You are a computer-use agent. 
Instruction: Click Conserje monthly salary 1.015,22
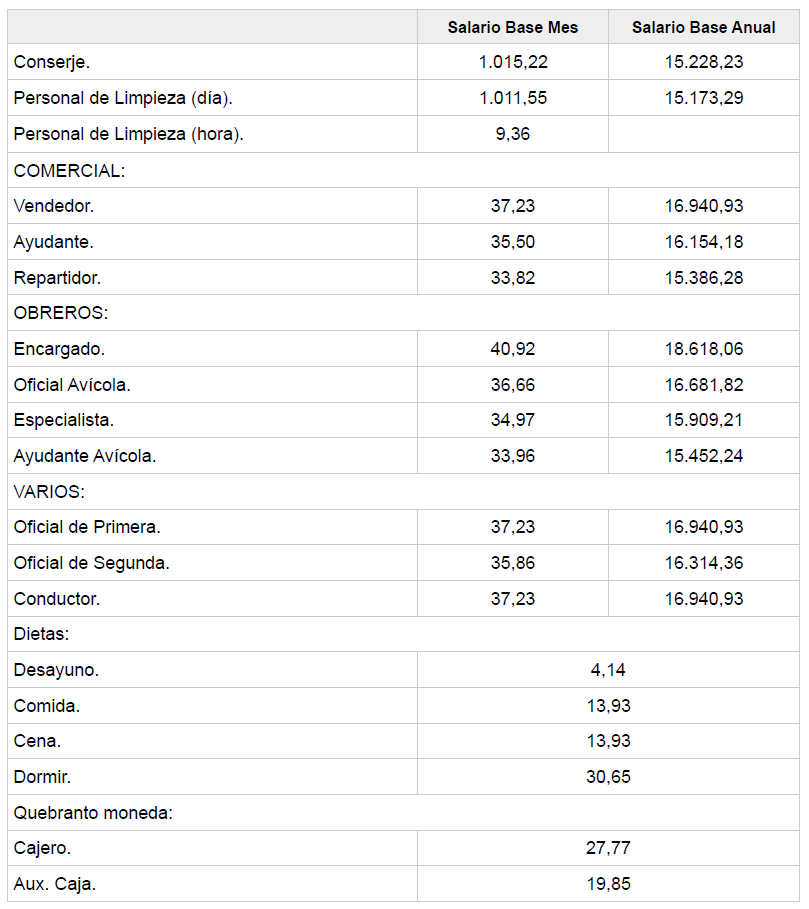513,62
